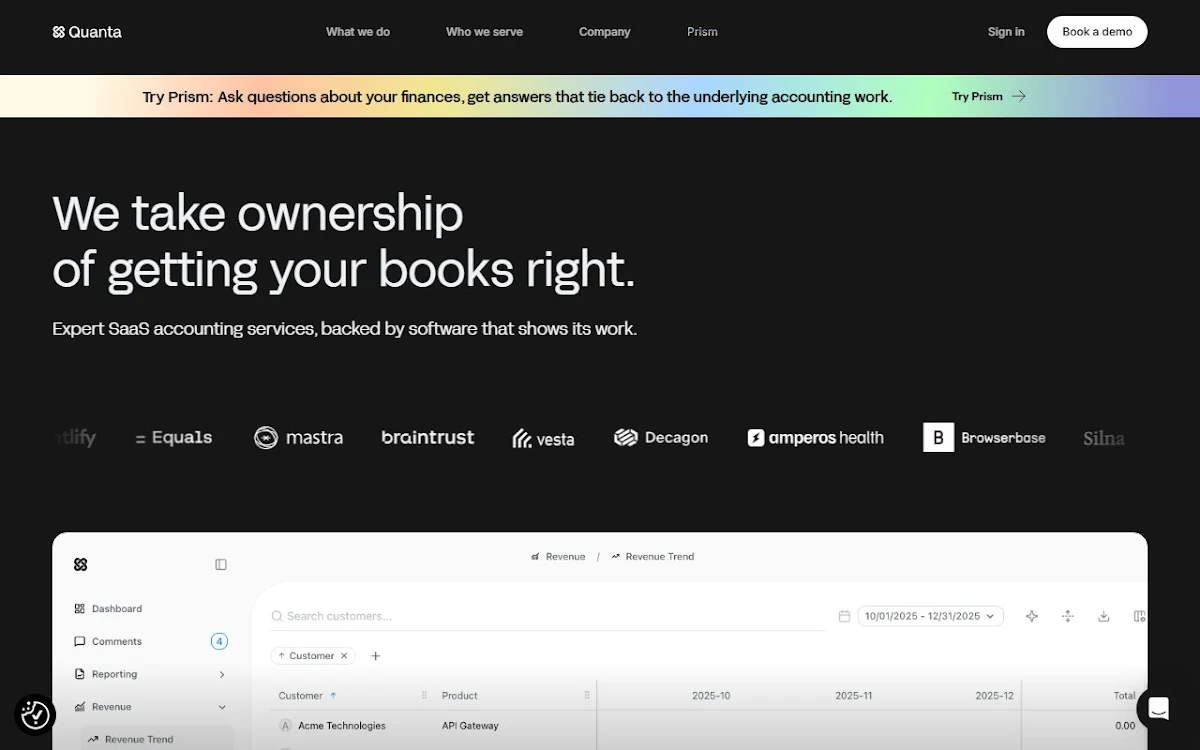
Task: Click the Revenue breadcrumb
Action: 558,556
